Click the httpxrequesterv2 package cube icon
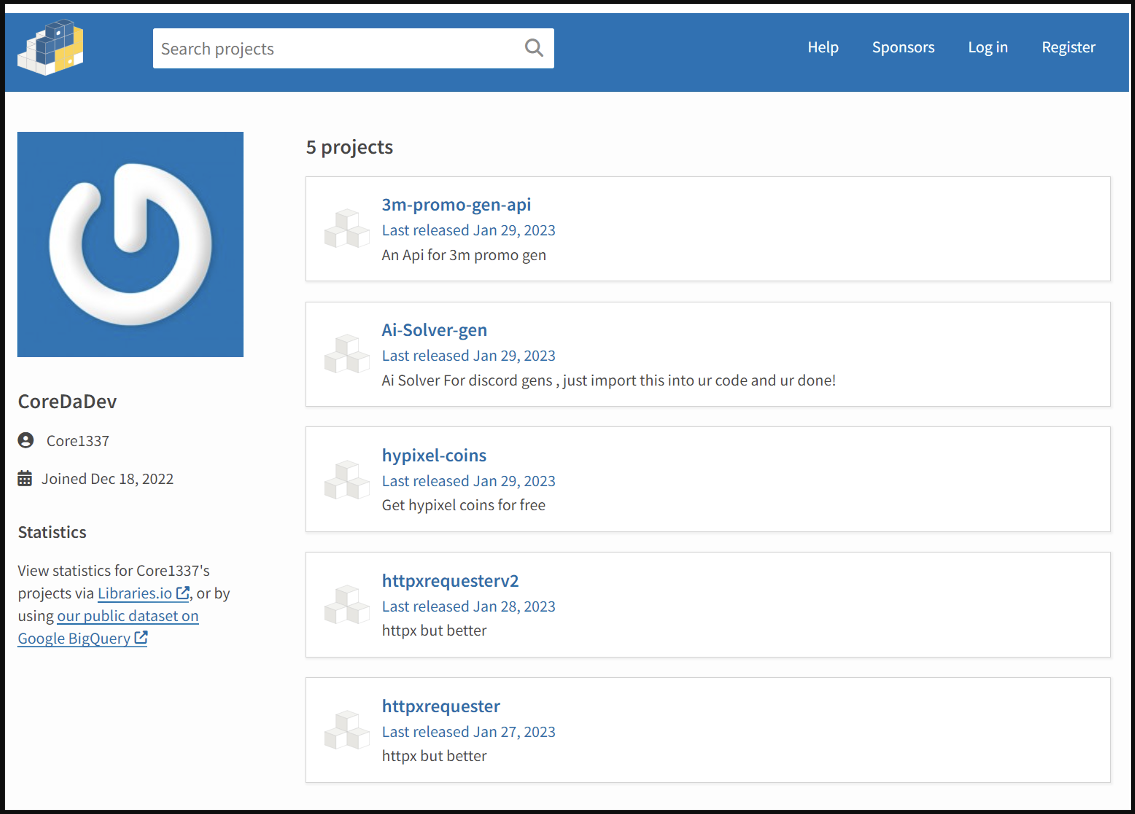This screenshot has height=814, width=1135. [347, 605]
